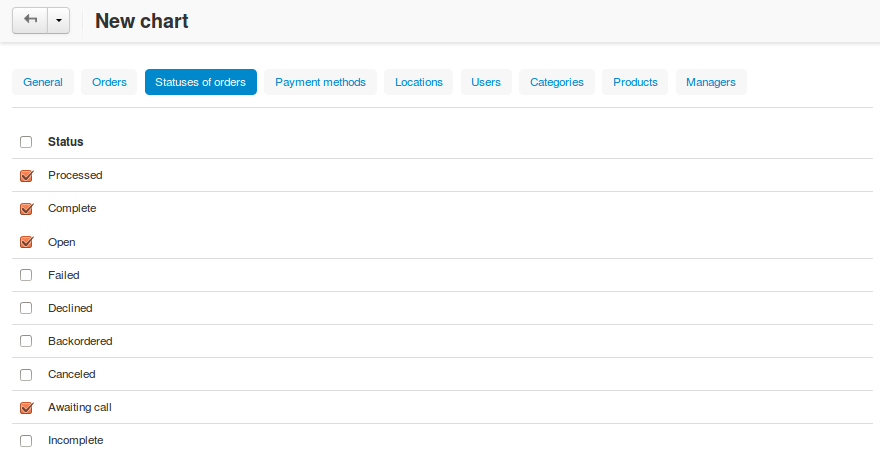Click the Failed status label
Screen dimensions: 880x455
63,275
